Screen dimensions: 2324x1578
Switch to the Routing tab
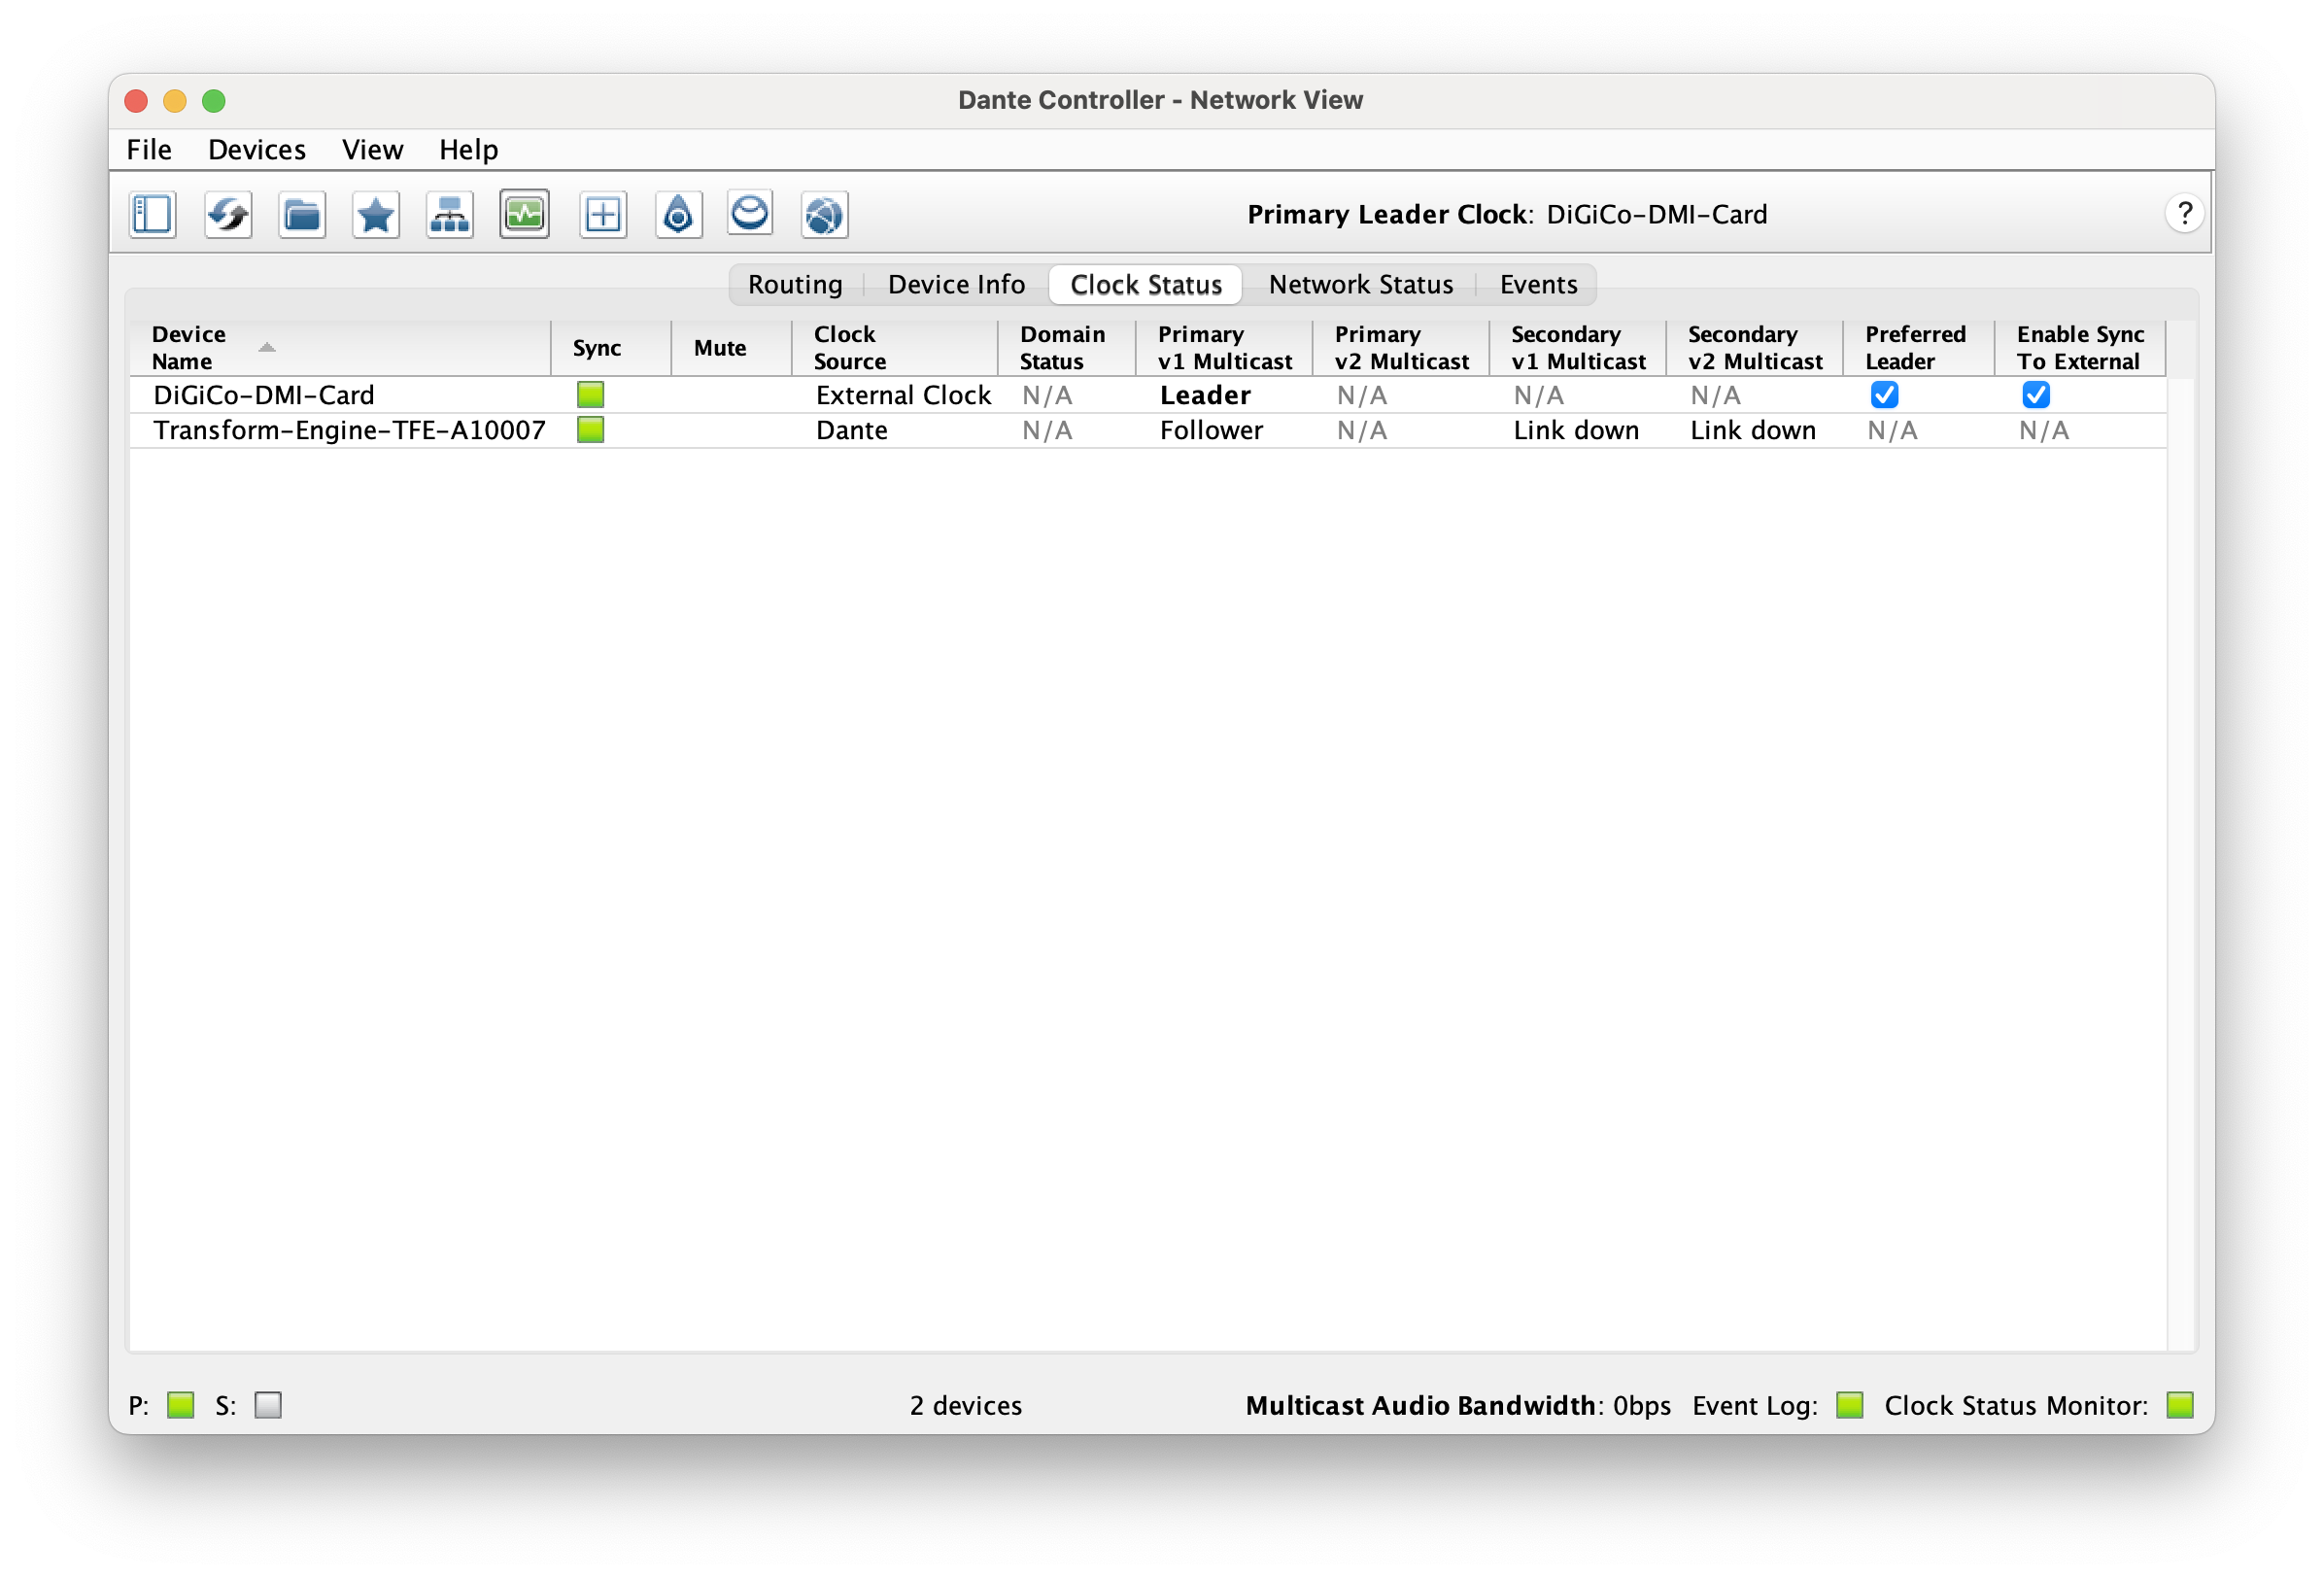[x=795, y=285]
